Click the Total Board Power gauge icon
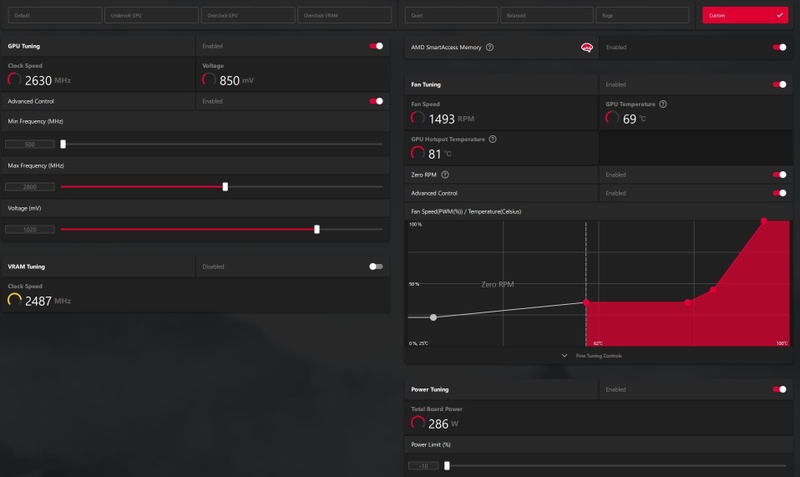800x477 pixels. (x=417, y=423)
